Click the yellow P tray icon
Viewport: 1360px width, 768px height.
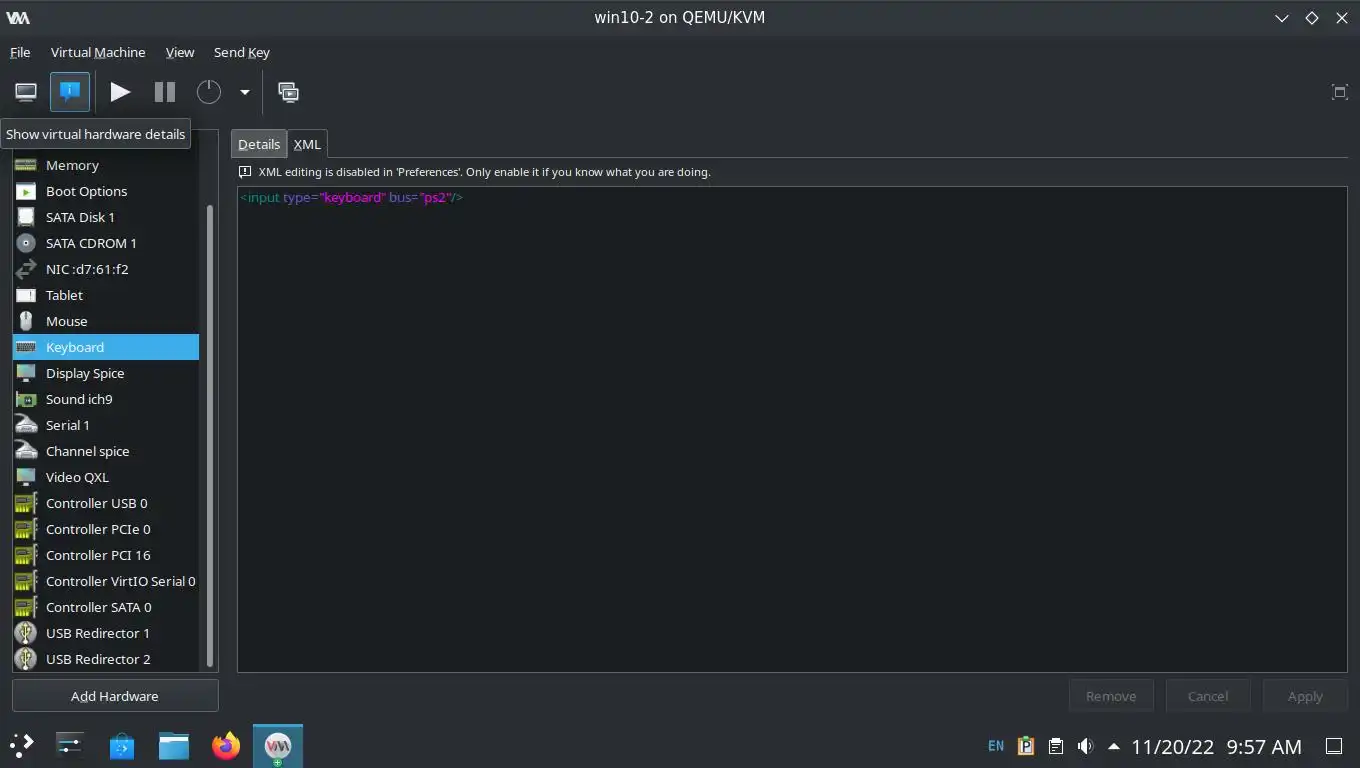pos(1026,746)
